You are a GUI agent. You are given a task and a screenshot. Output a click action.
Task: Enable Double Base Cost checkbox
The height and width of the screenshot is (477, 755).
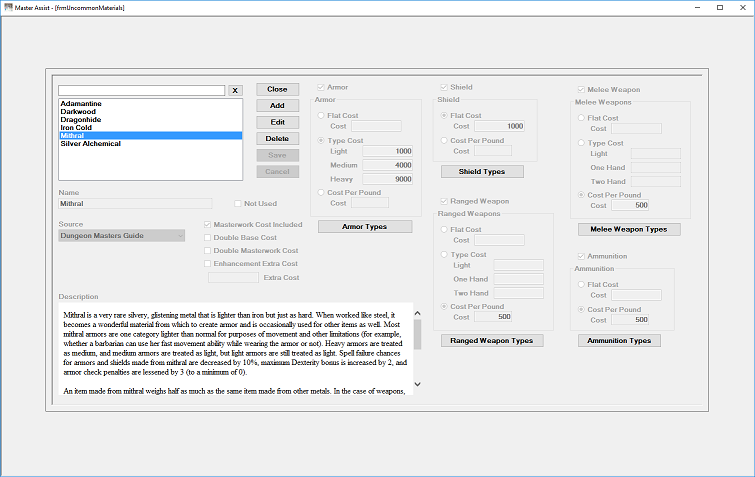click(208, 237)
